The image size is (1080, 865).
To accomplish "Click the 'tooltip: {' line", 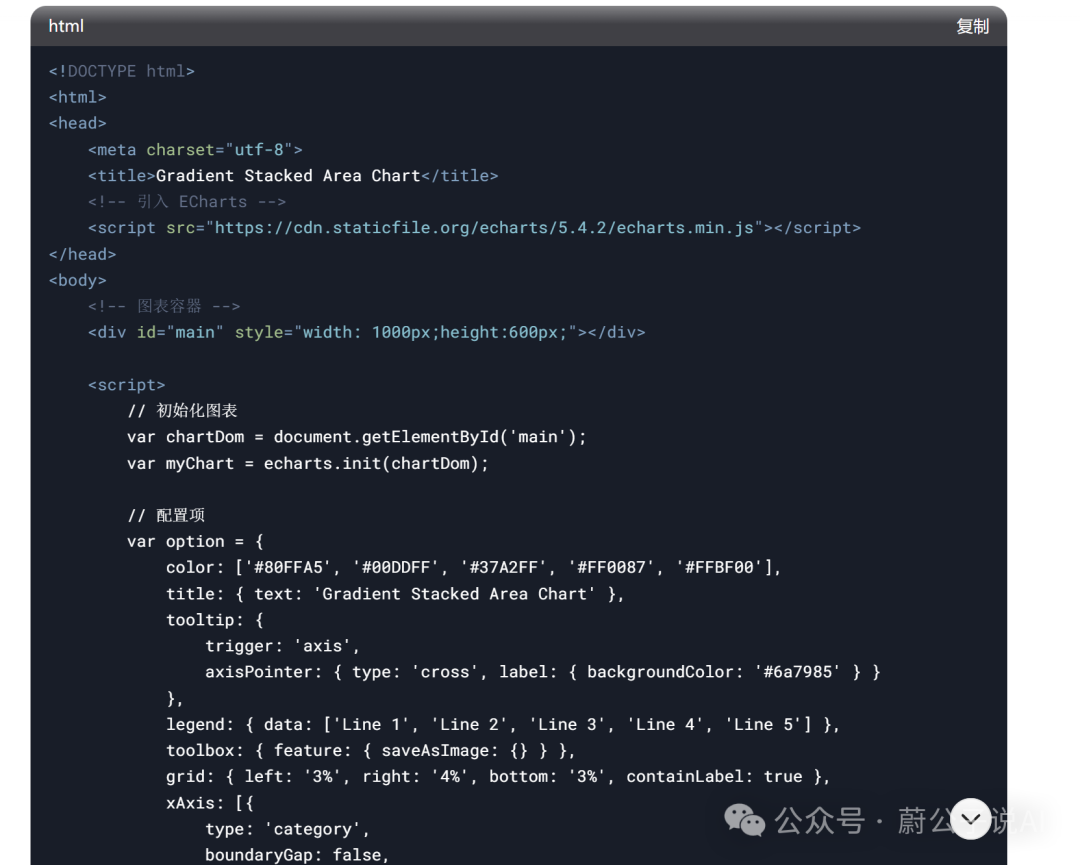I will click(x=215, y=620).
